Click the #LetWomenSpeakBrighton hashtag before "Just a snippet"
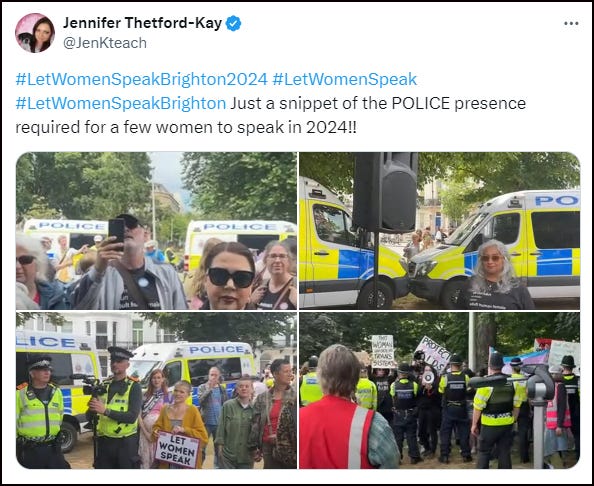Viewport: 594px width, 486px height. pos(121,103)
